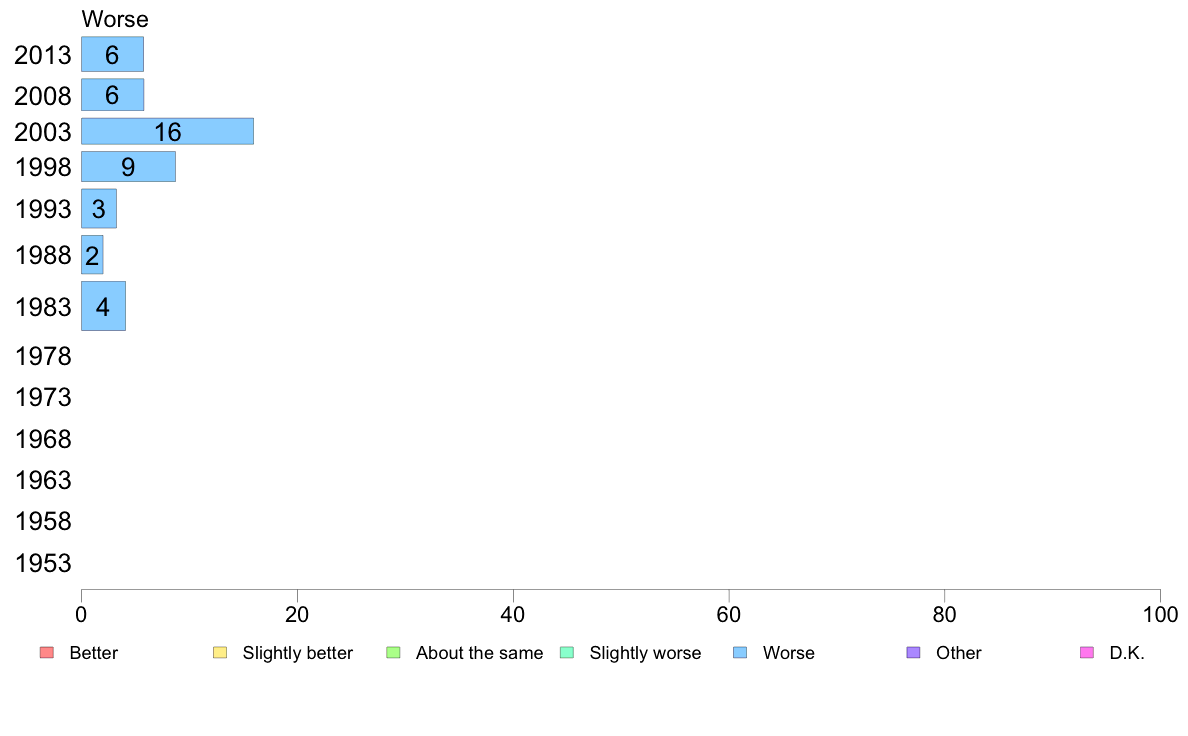Click the Worse column heading
Screen dimensions: 1188x736
coord(115,19)
